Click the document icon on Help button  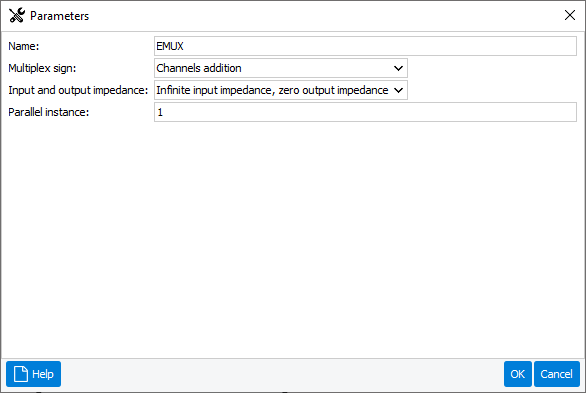pyautogui.click(x=21, y=374)
